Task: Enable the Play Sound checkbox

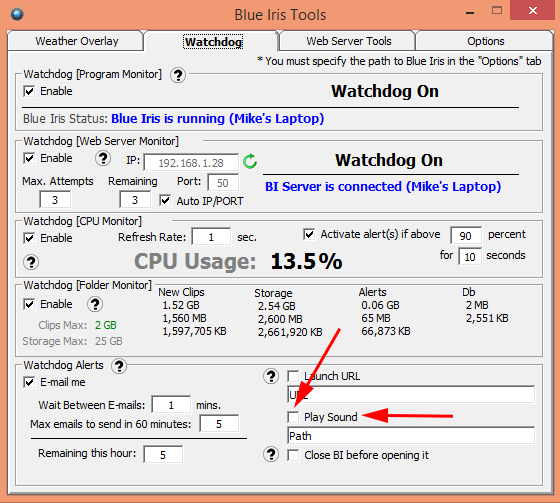Action: click(293, 417)
